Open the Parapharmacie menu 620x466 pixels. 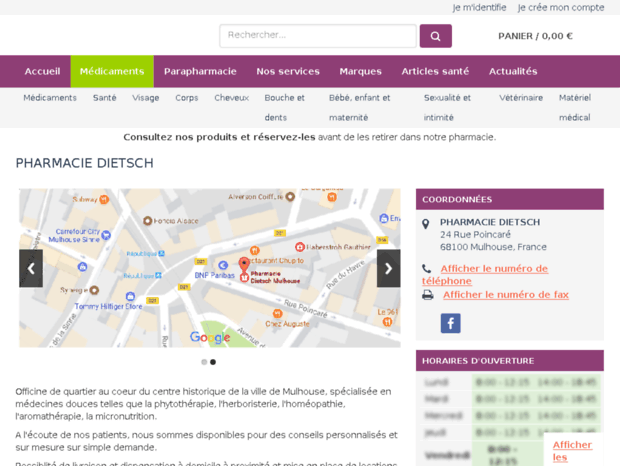tap(200, 72)
